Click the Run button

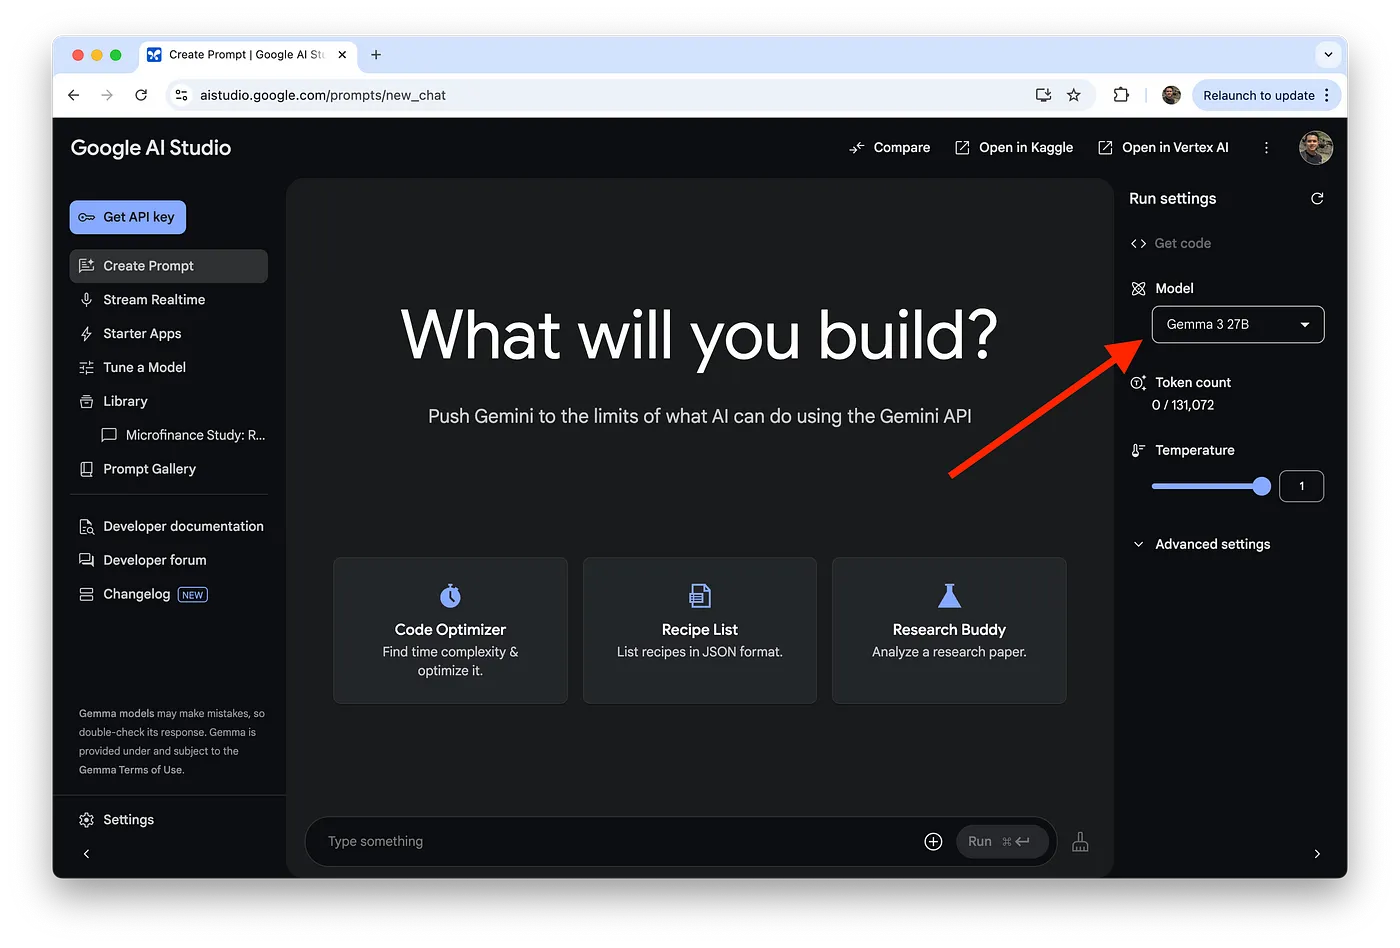click(1001, 842)
